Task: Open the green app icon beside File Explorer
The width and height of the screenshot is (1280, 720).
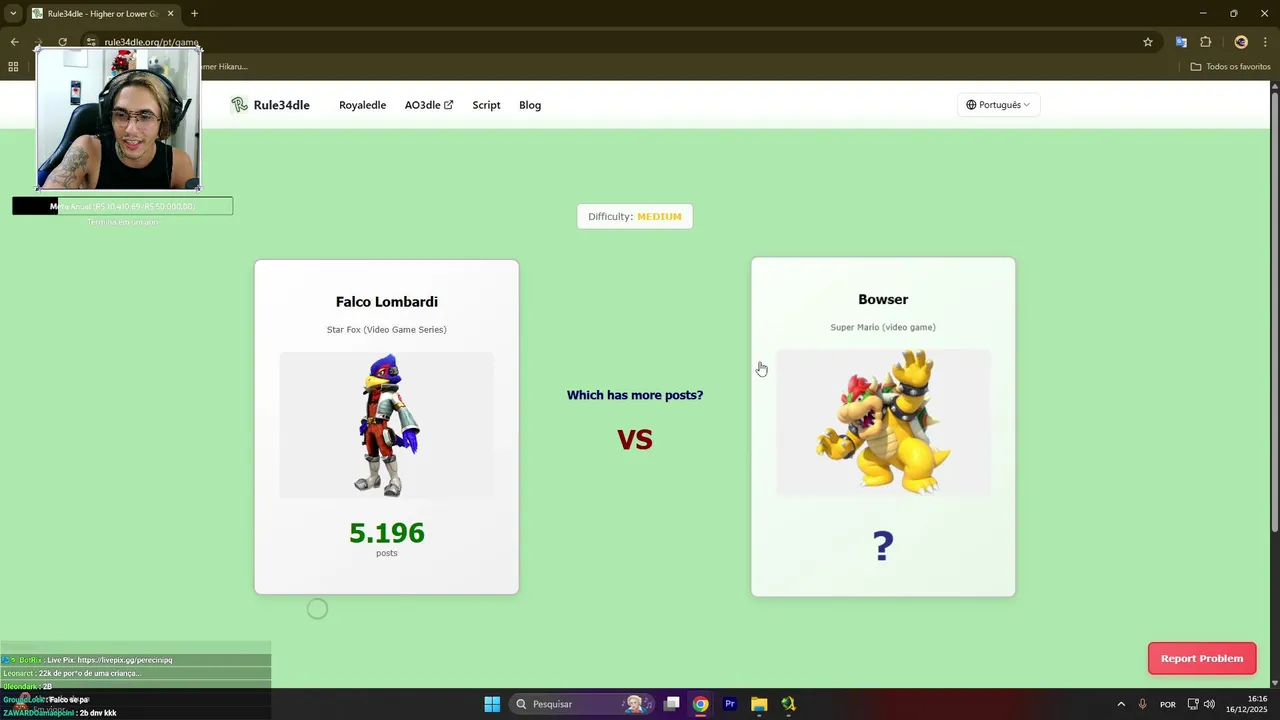Action: (x=788, y=704)
